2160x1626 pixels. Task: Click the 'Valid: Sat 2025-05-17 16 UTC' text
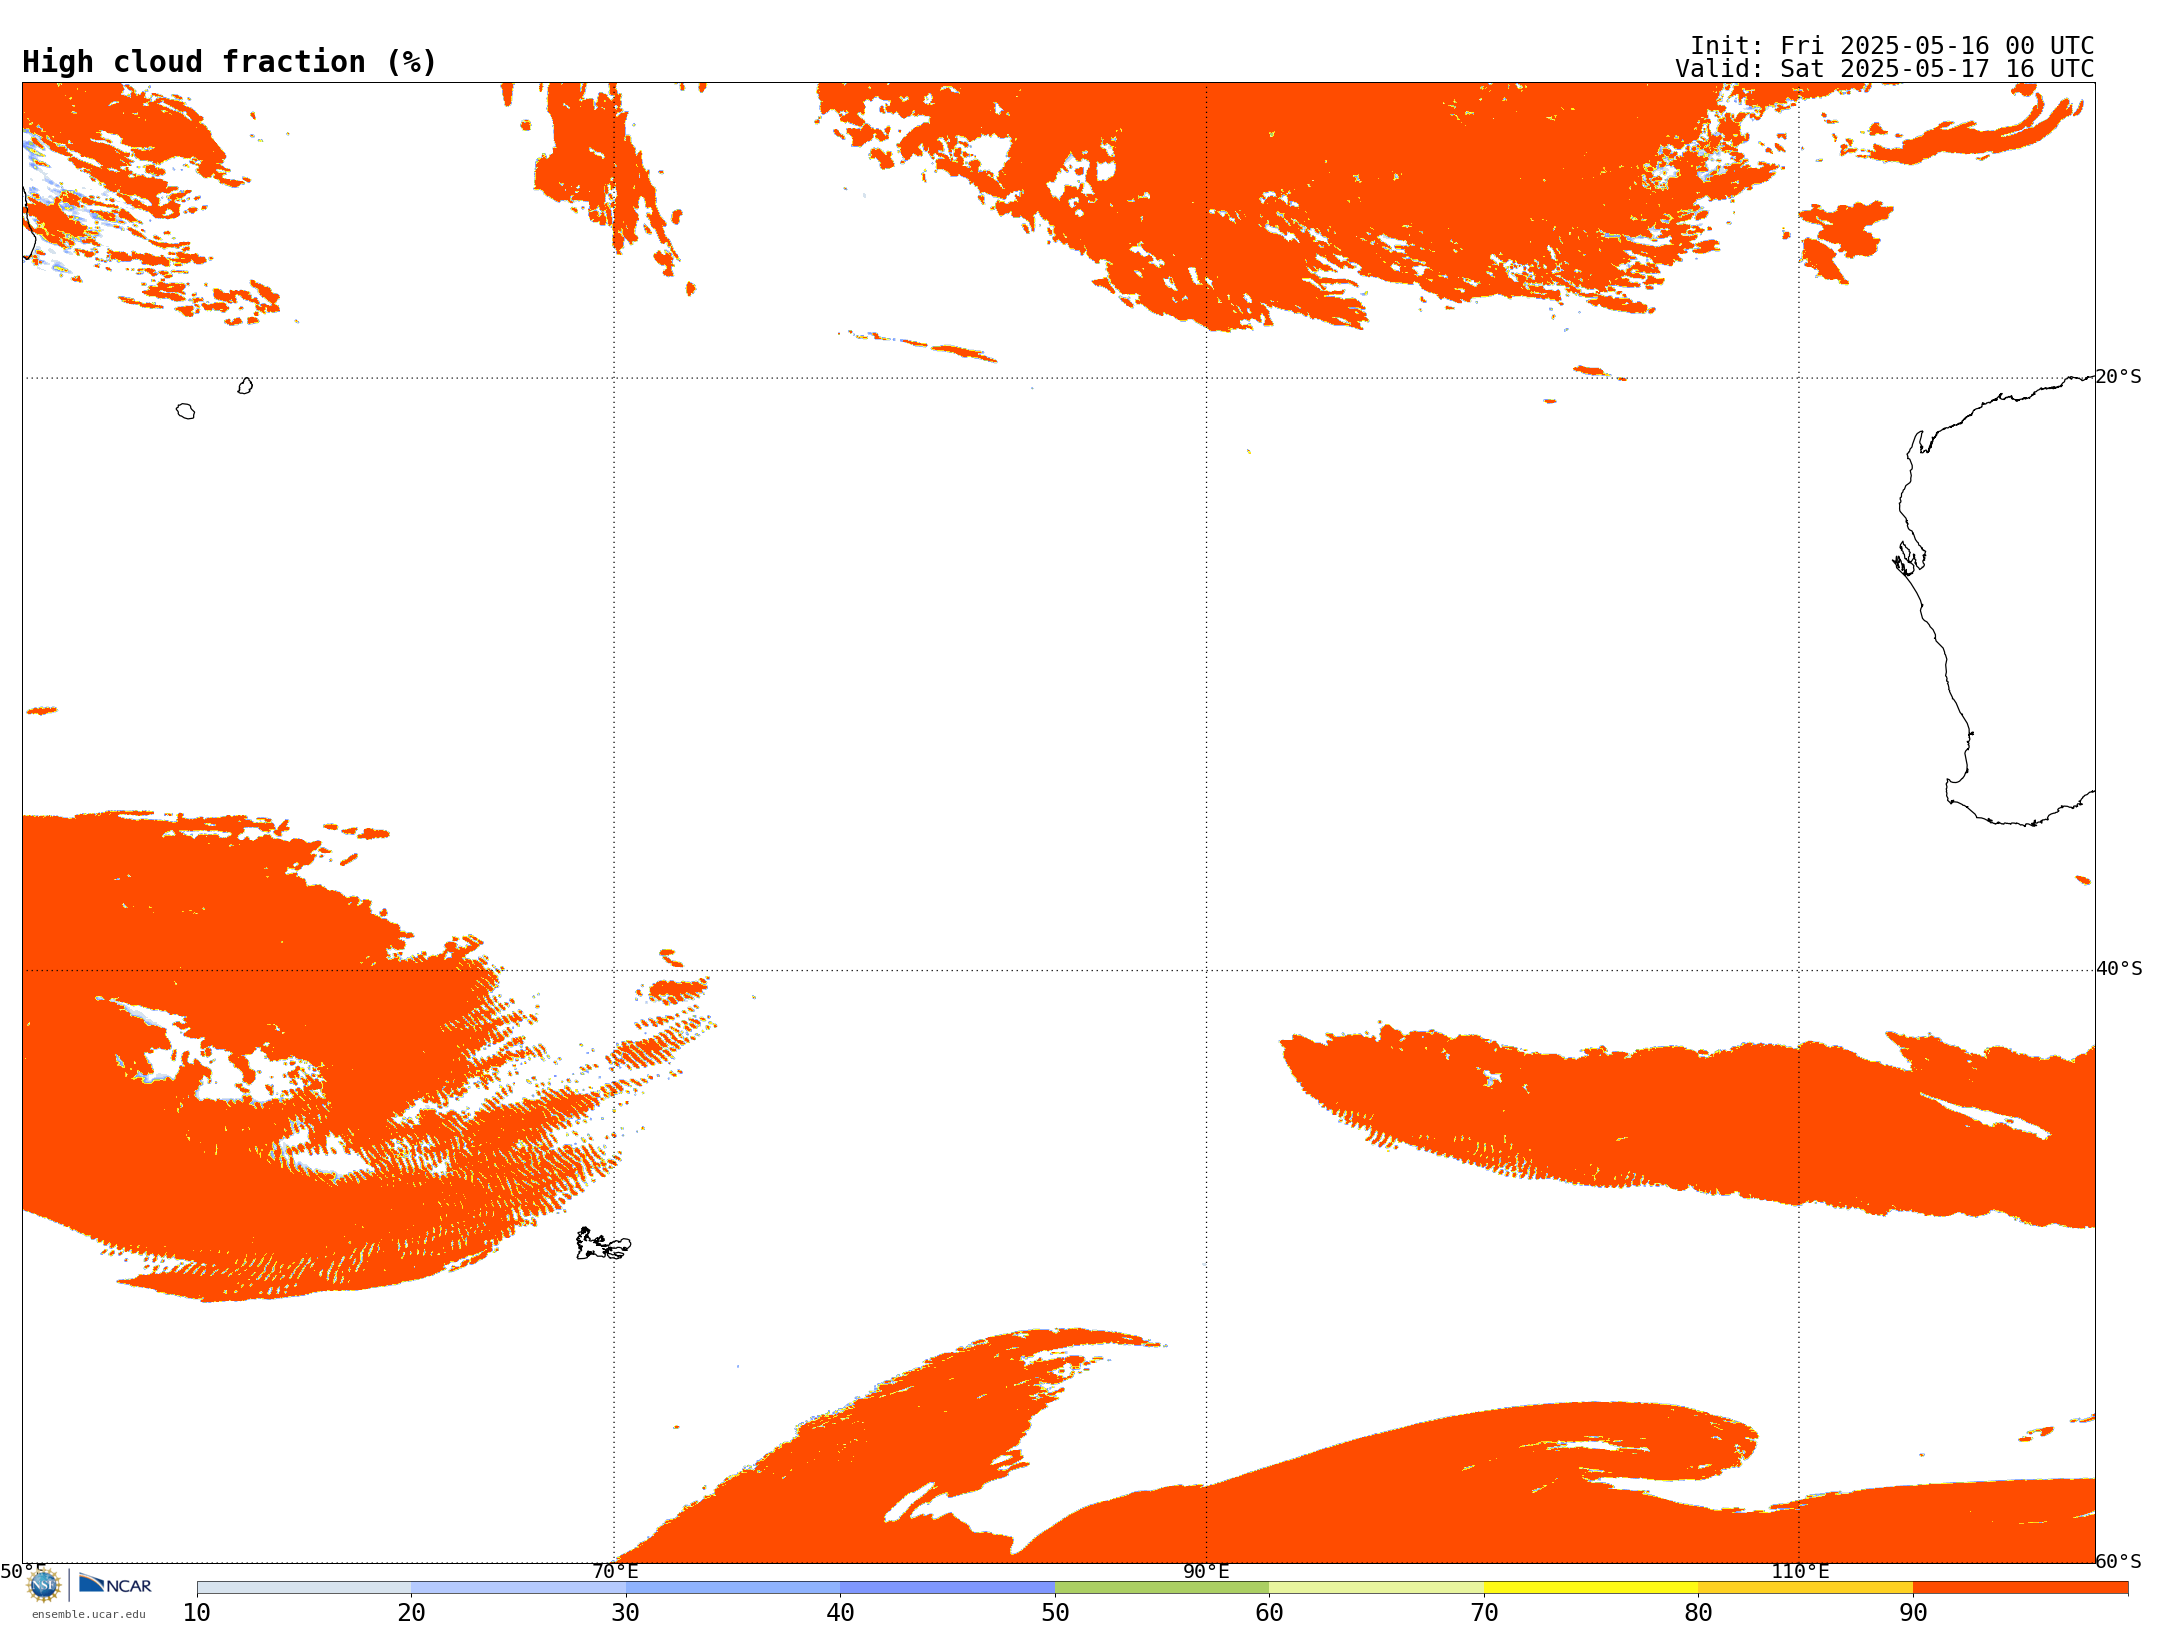(x=1885, y=69)
